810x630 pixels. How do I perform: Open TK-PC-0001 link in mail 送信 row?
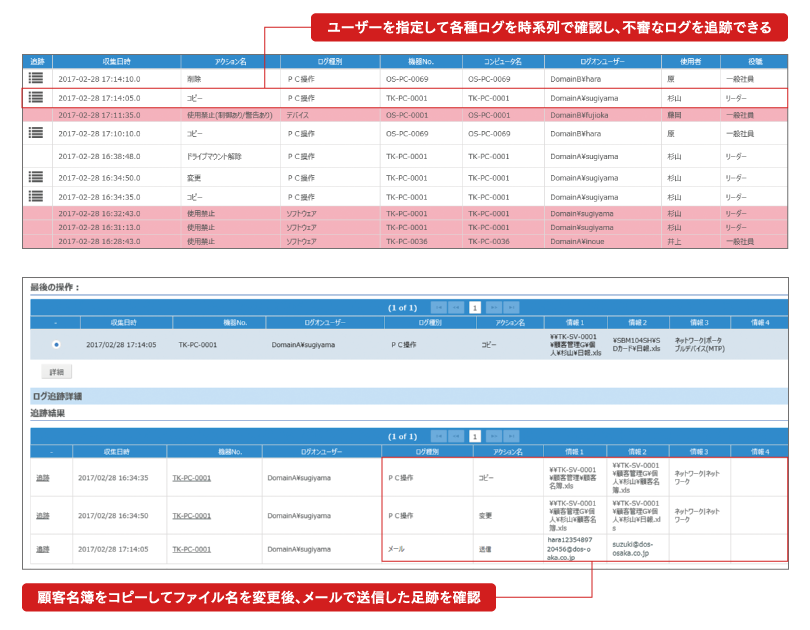coord(192,549)
